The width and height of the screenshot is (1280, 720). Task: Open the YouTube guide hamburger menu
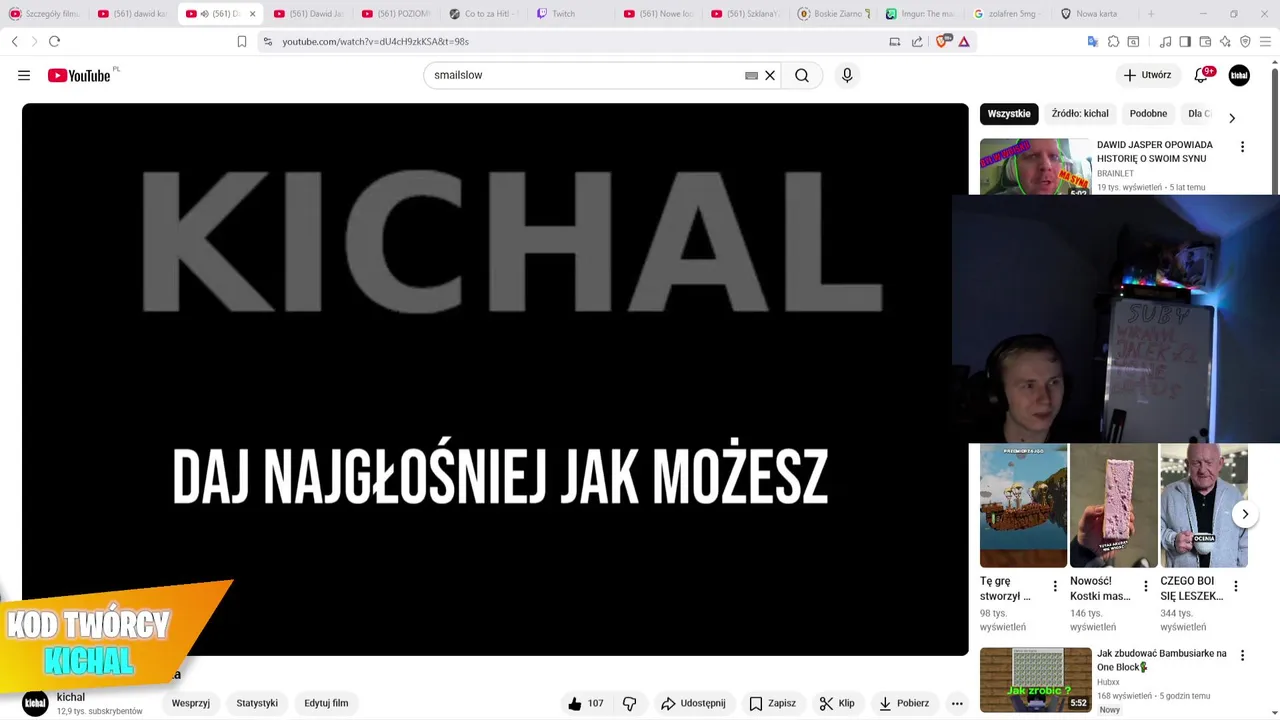24,75
